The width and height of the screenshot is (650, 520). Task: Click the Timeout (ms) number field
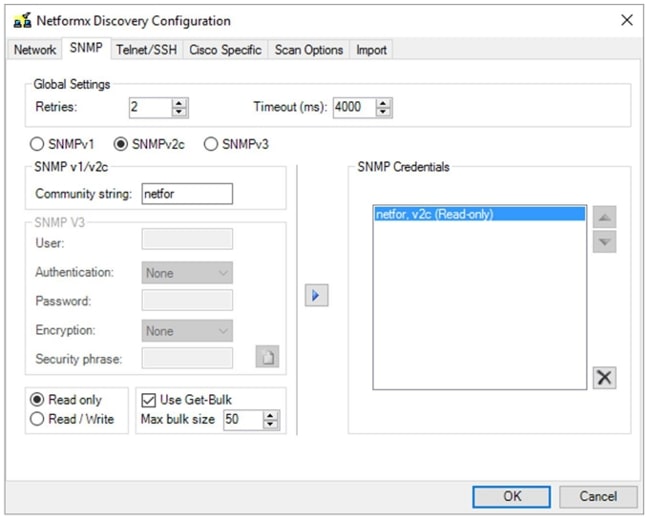tap(355, 108)
